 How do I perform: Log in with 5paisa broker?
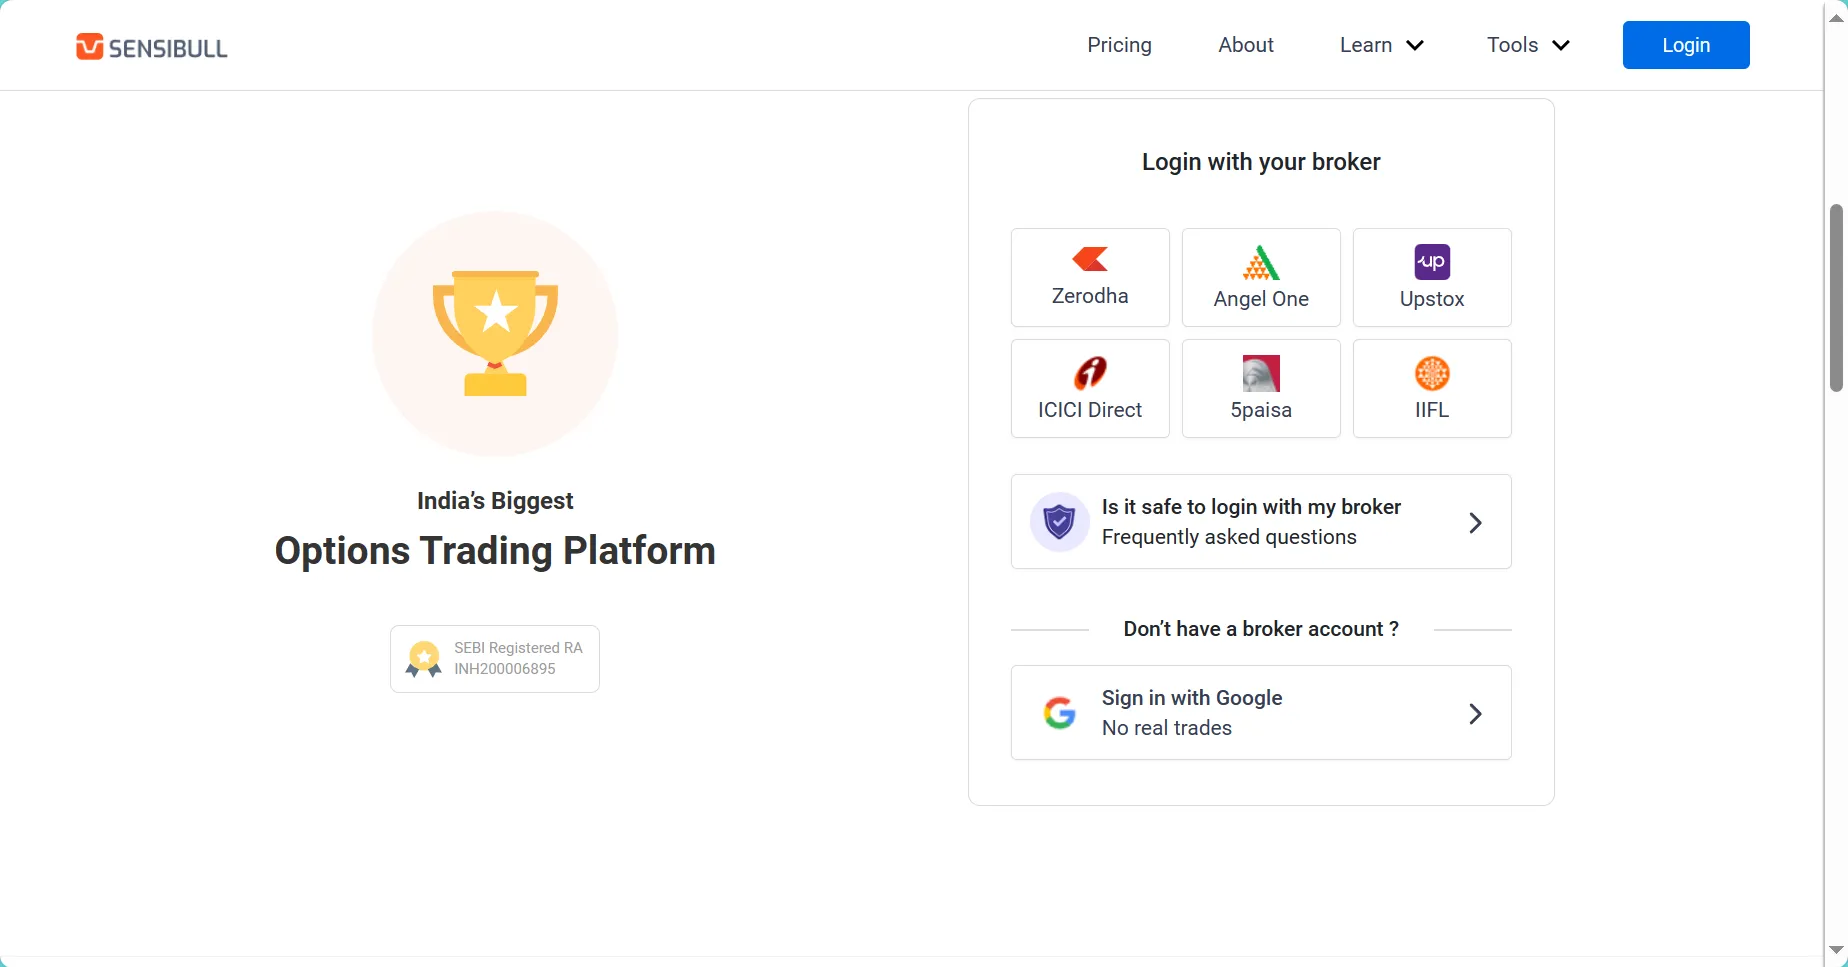point(1260,388)
